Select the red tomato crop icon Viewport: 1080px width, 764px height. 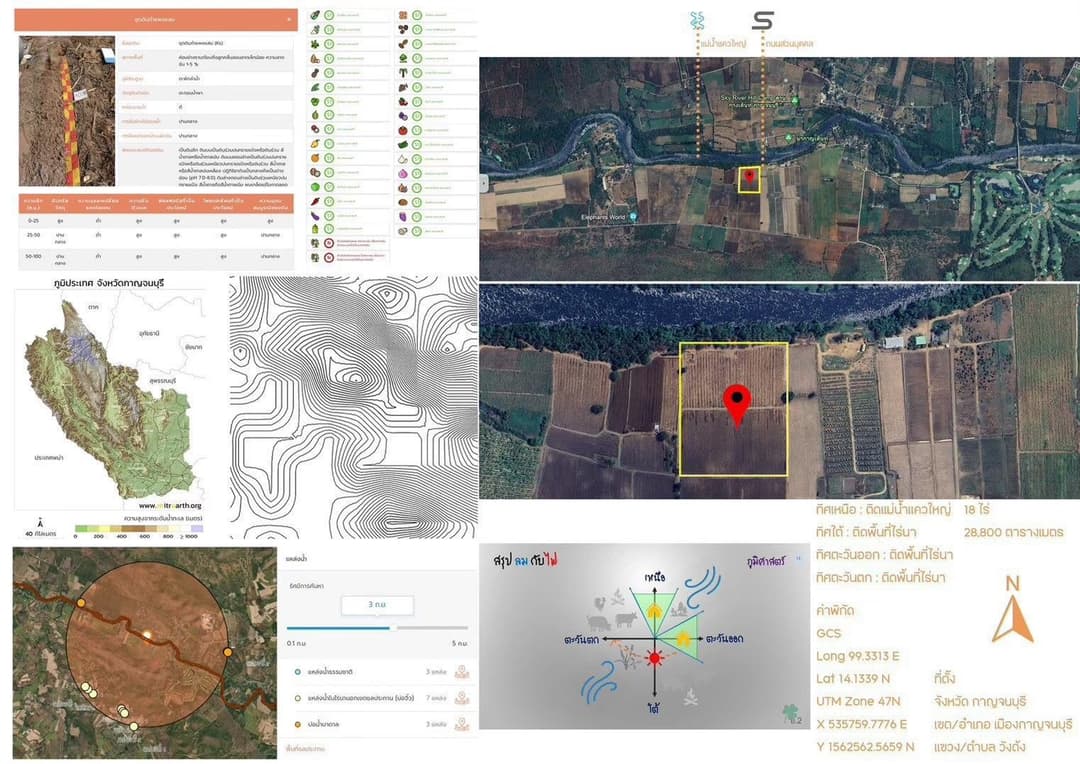(x=403, y=130)
